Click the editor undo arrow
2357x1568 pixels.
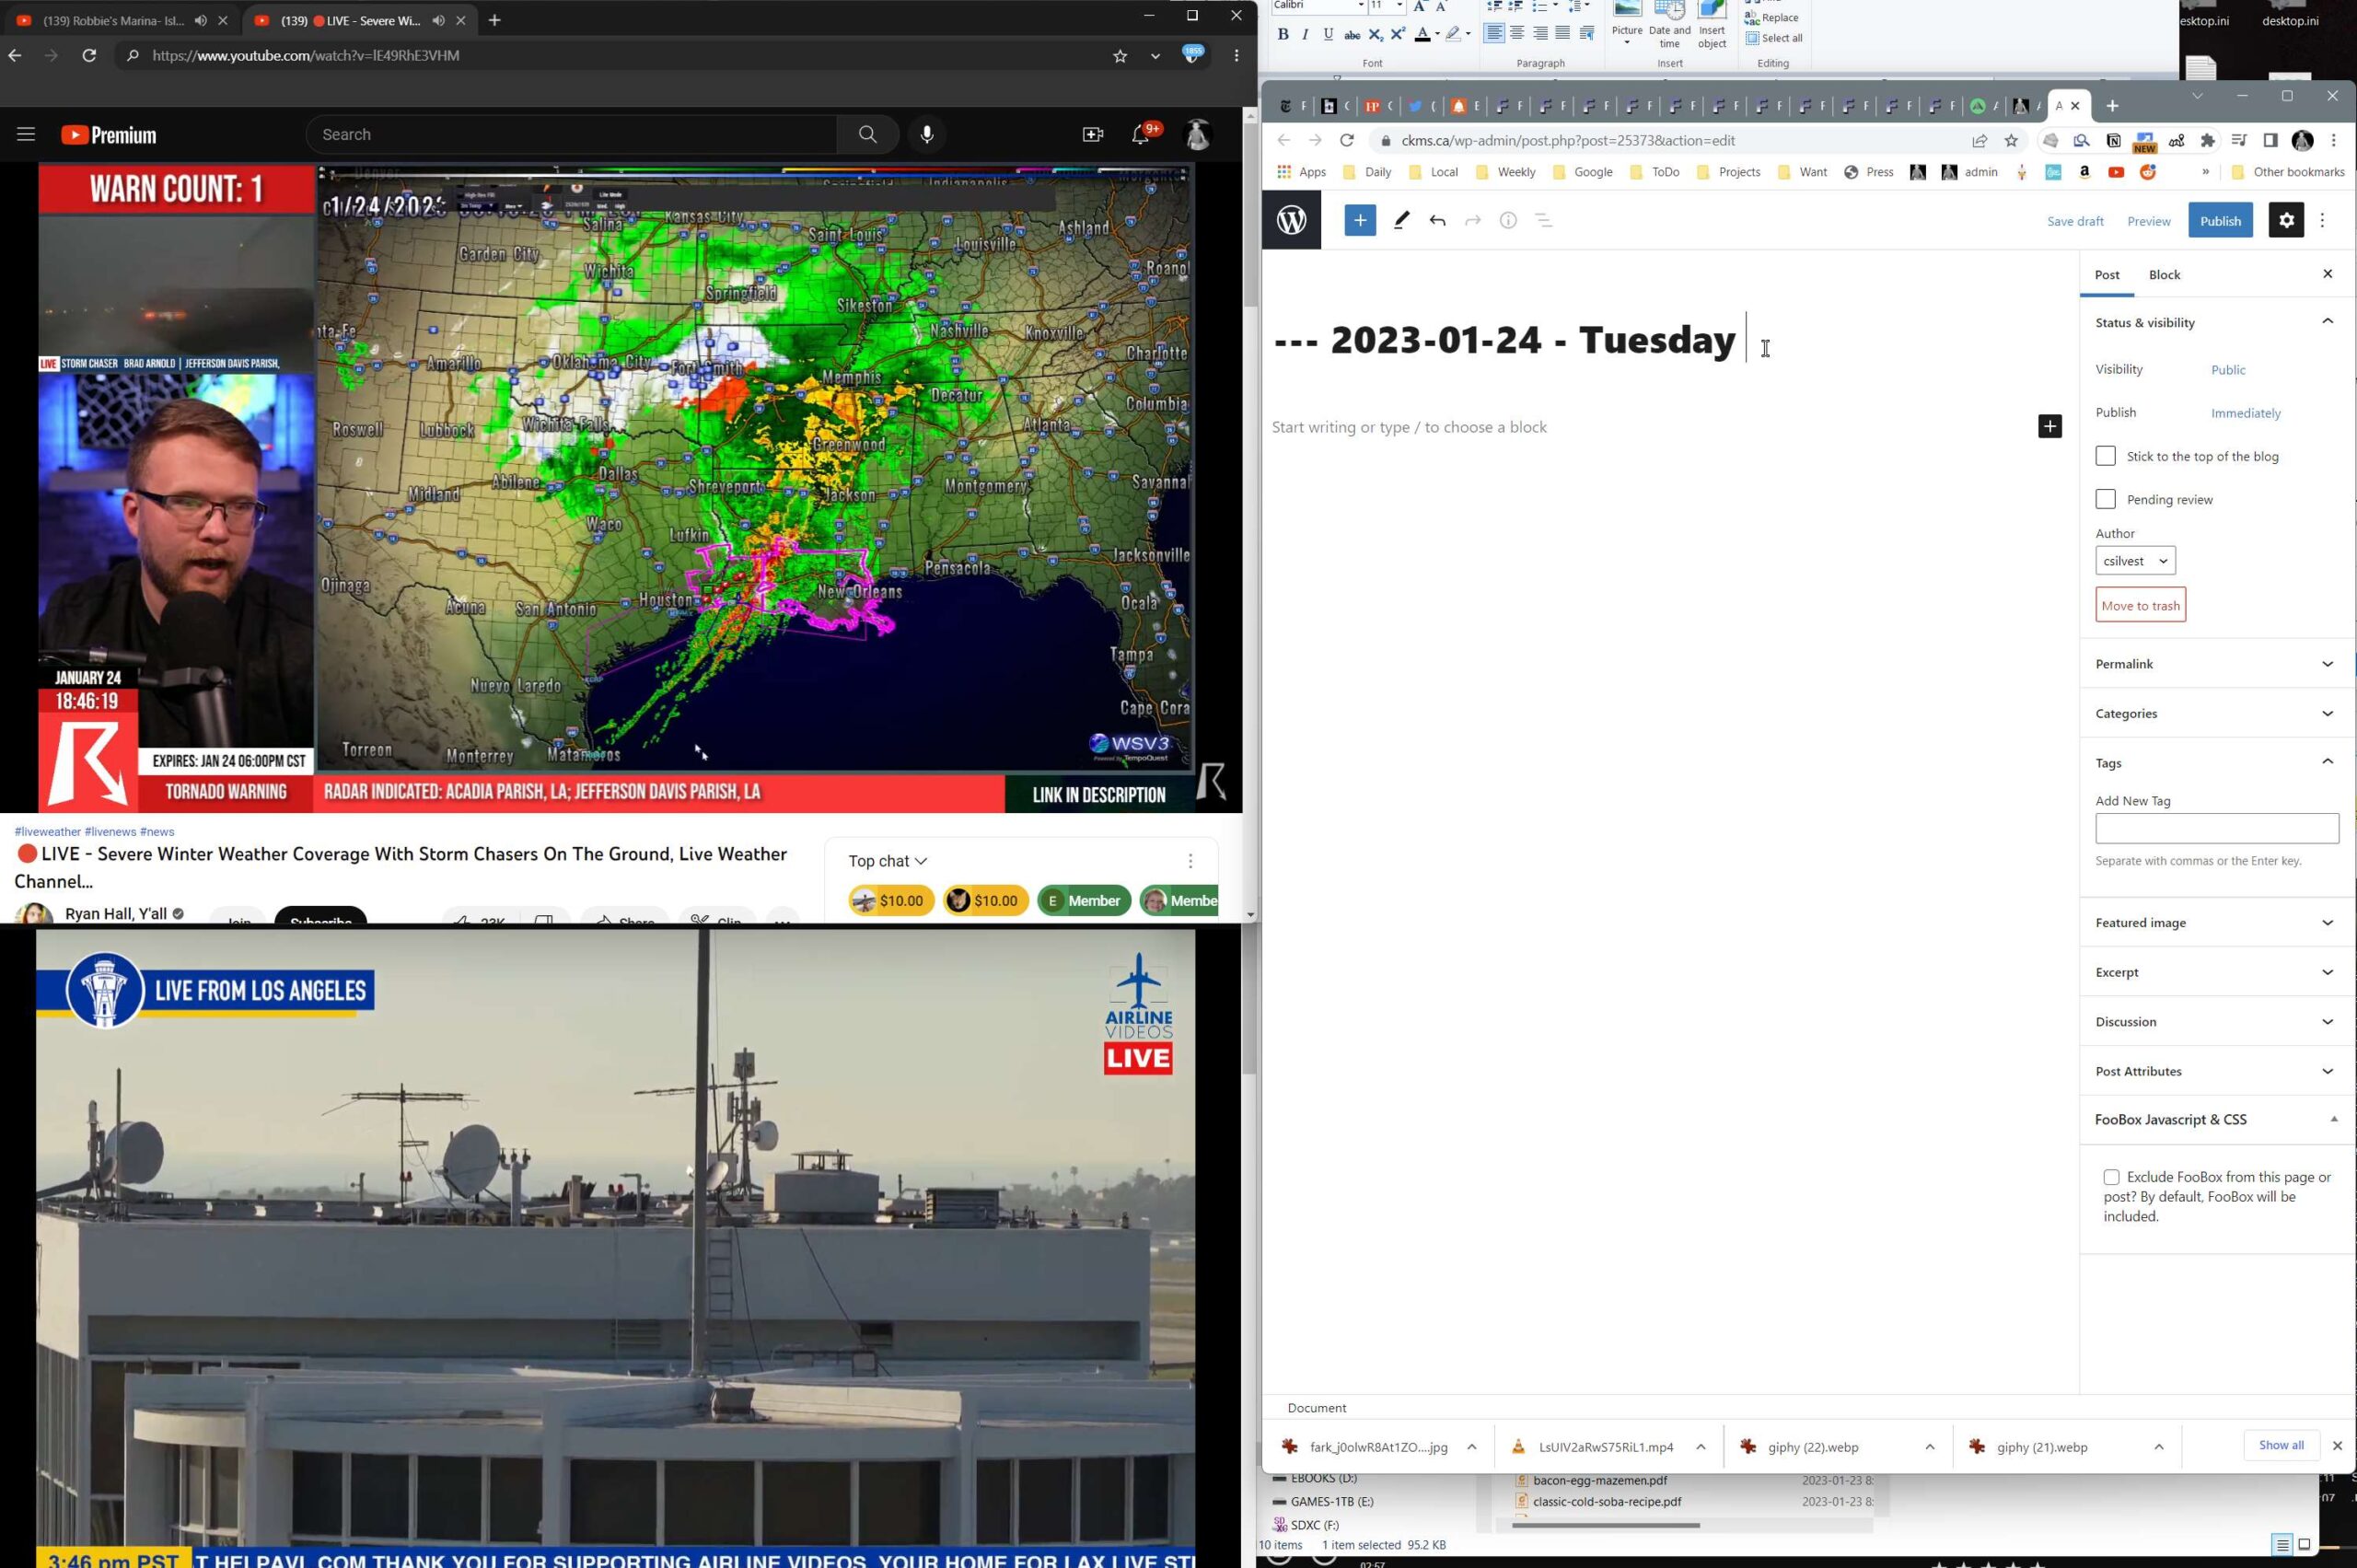[x=1437, y=220]
